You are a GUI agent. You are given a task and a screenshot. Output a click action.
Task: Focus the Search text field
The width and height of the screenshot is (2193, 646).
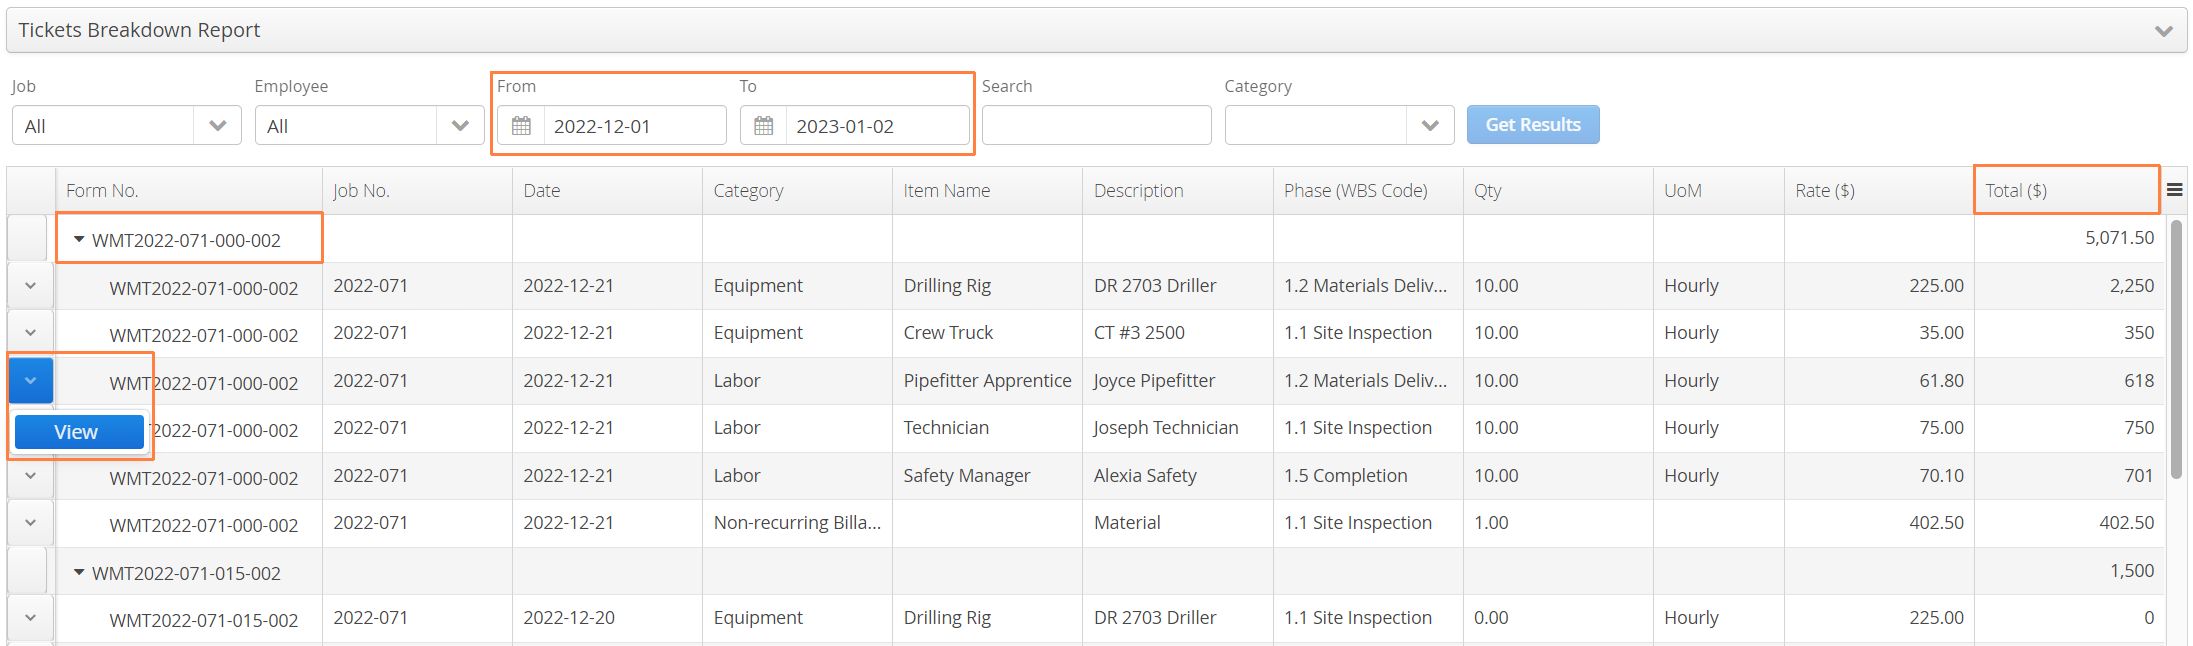pos(1096,126)
